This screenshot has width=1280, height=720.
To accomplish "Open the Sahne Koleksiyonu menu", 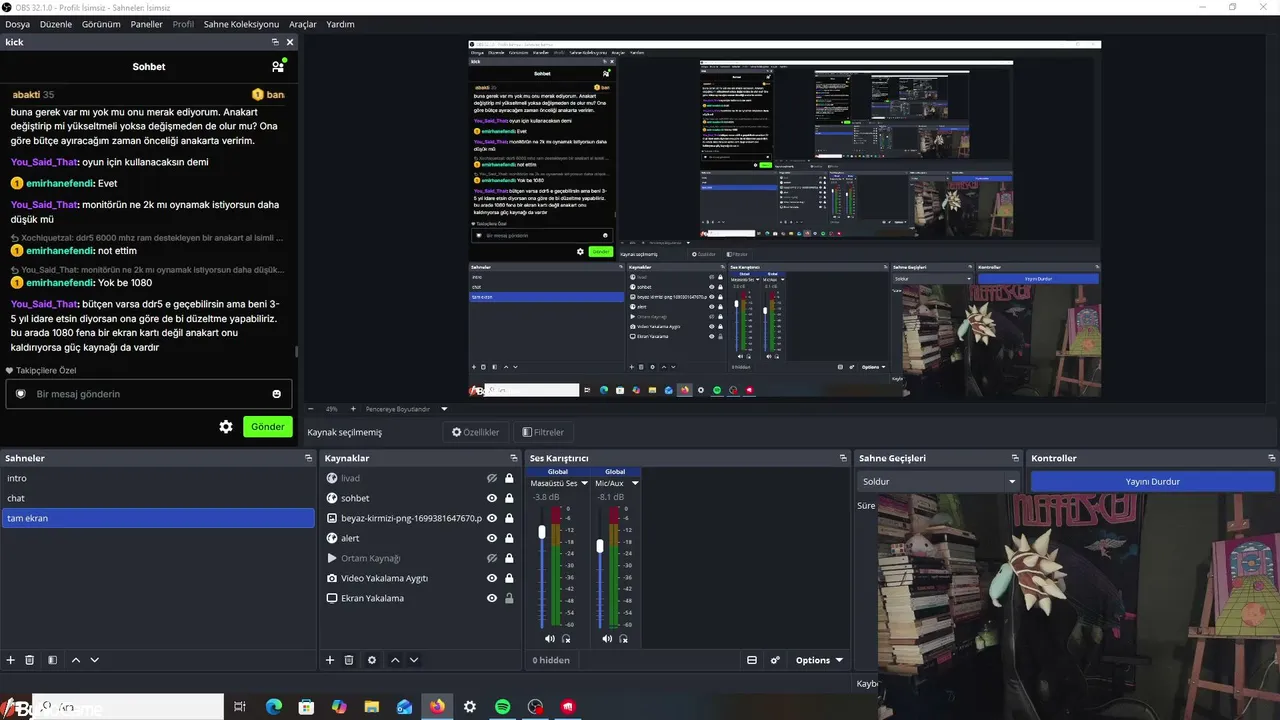I will pyautogui.click(x=241, y=24).
